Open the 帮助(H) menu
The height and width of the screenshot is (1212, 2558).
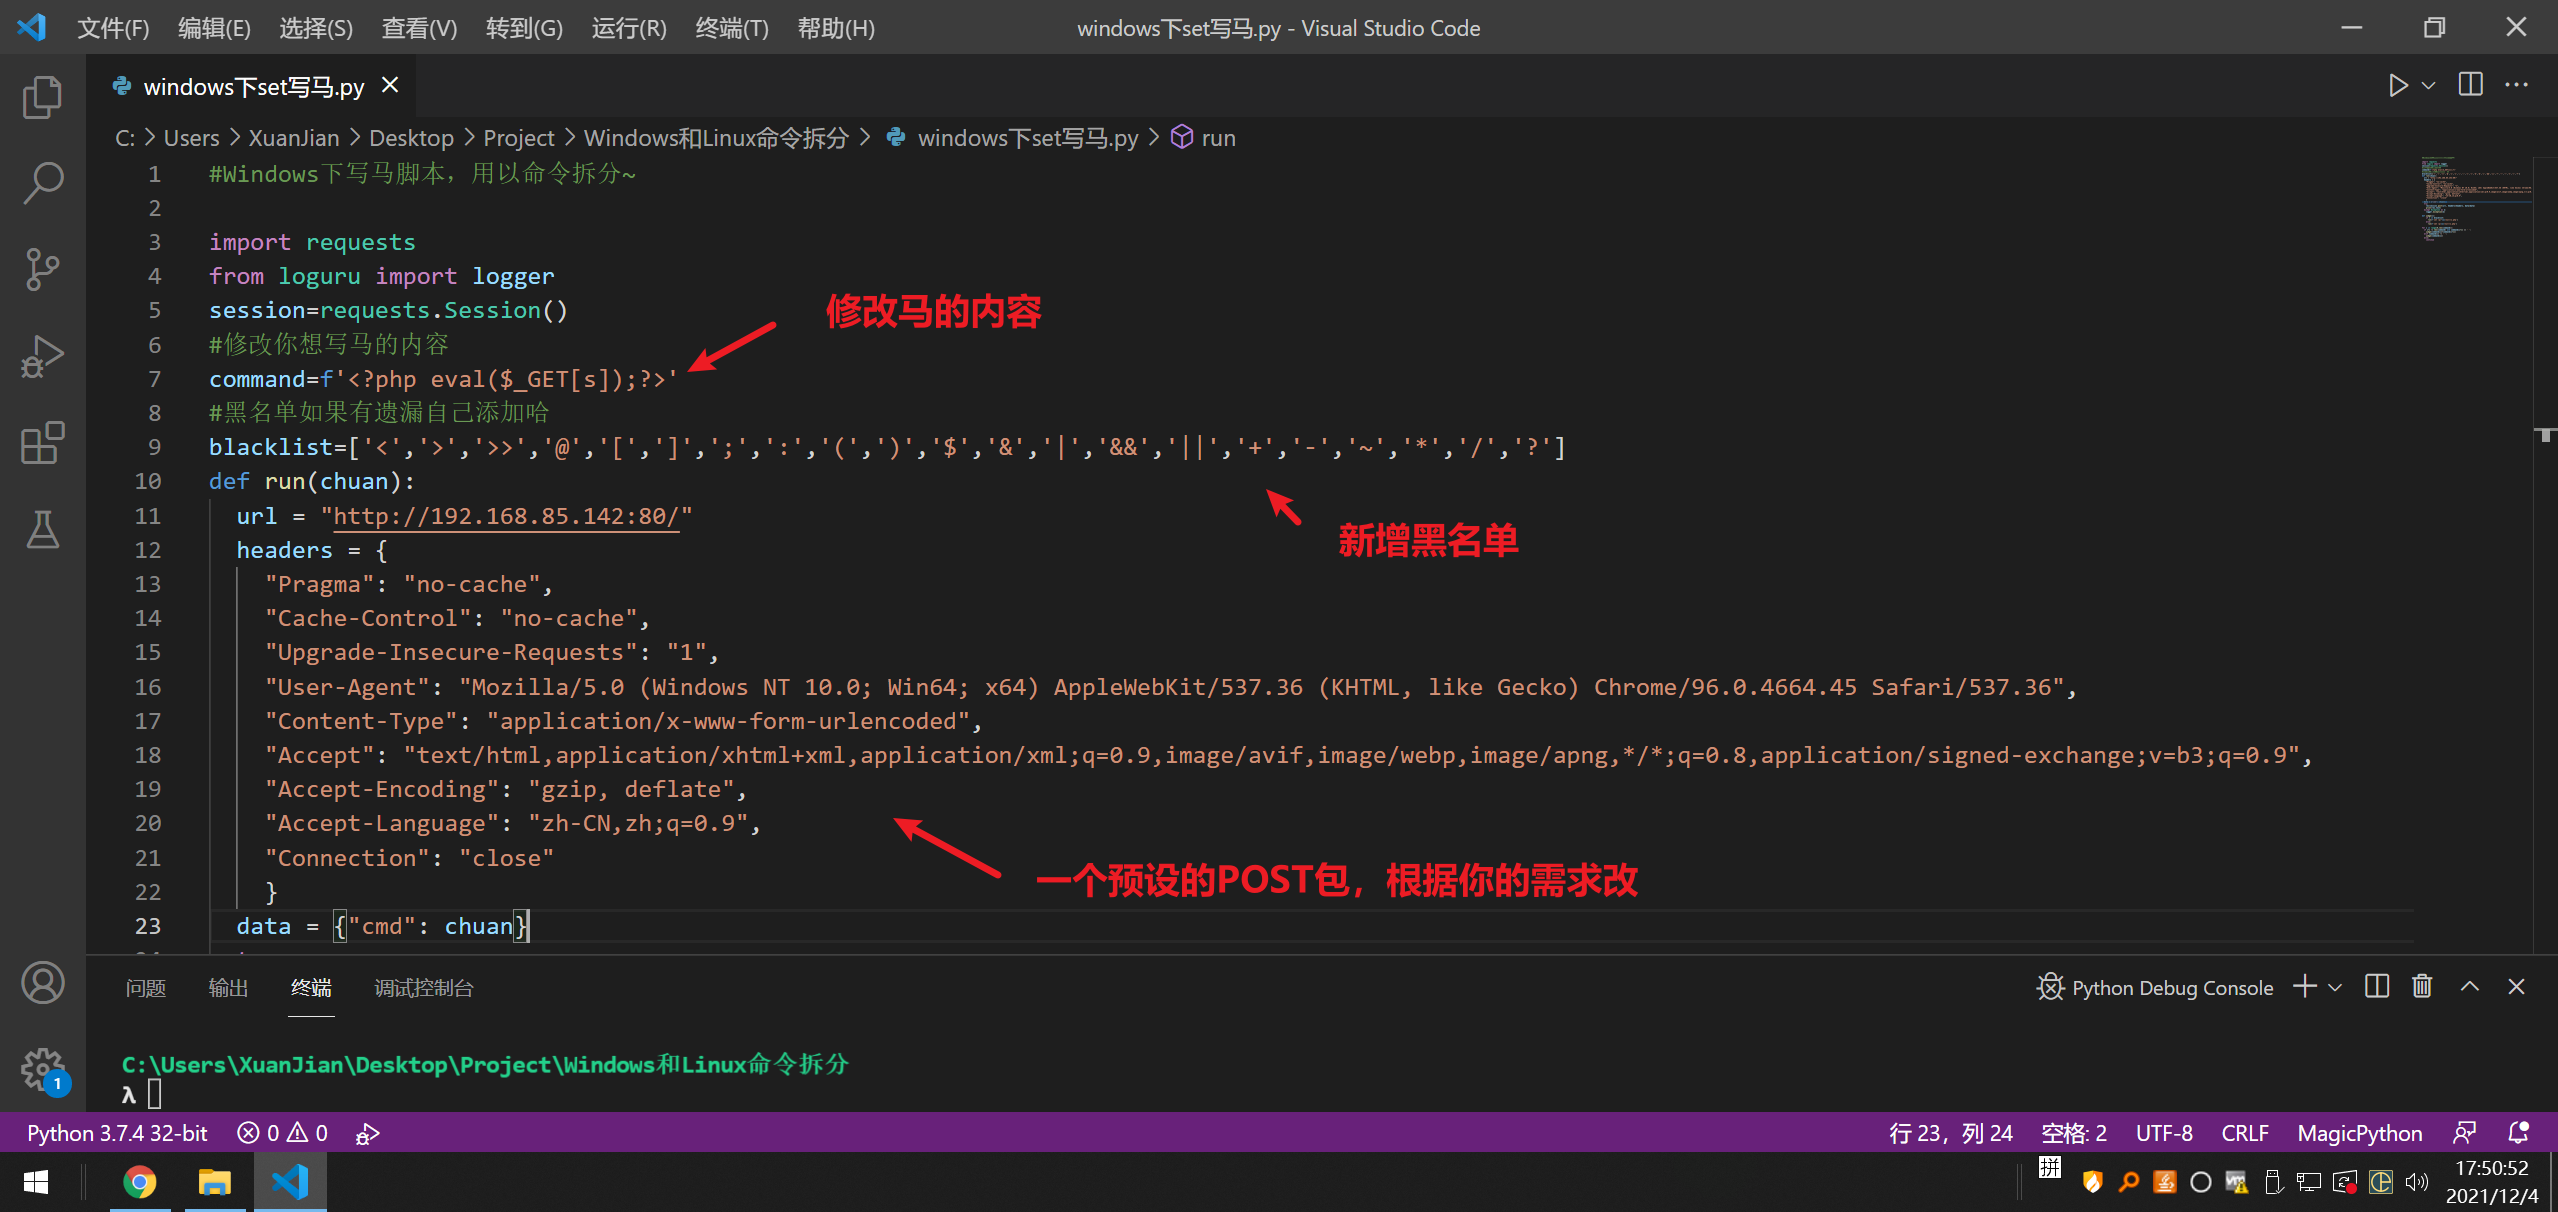(x=836, y=28)
